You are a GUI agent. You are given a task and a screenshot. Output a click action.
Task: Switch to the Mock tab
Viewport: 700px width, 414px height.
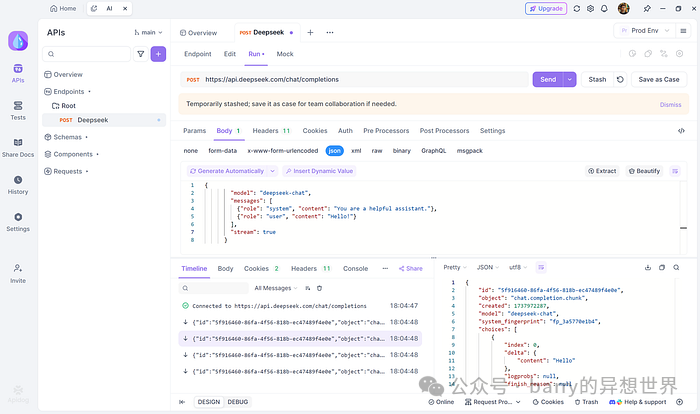[x=285, y=54]
